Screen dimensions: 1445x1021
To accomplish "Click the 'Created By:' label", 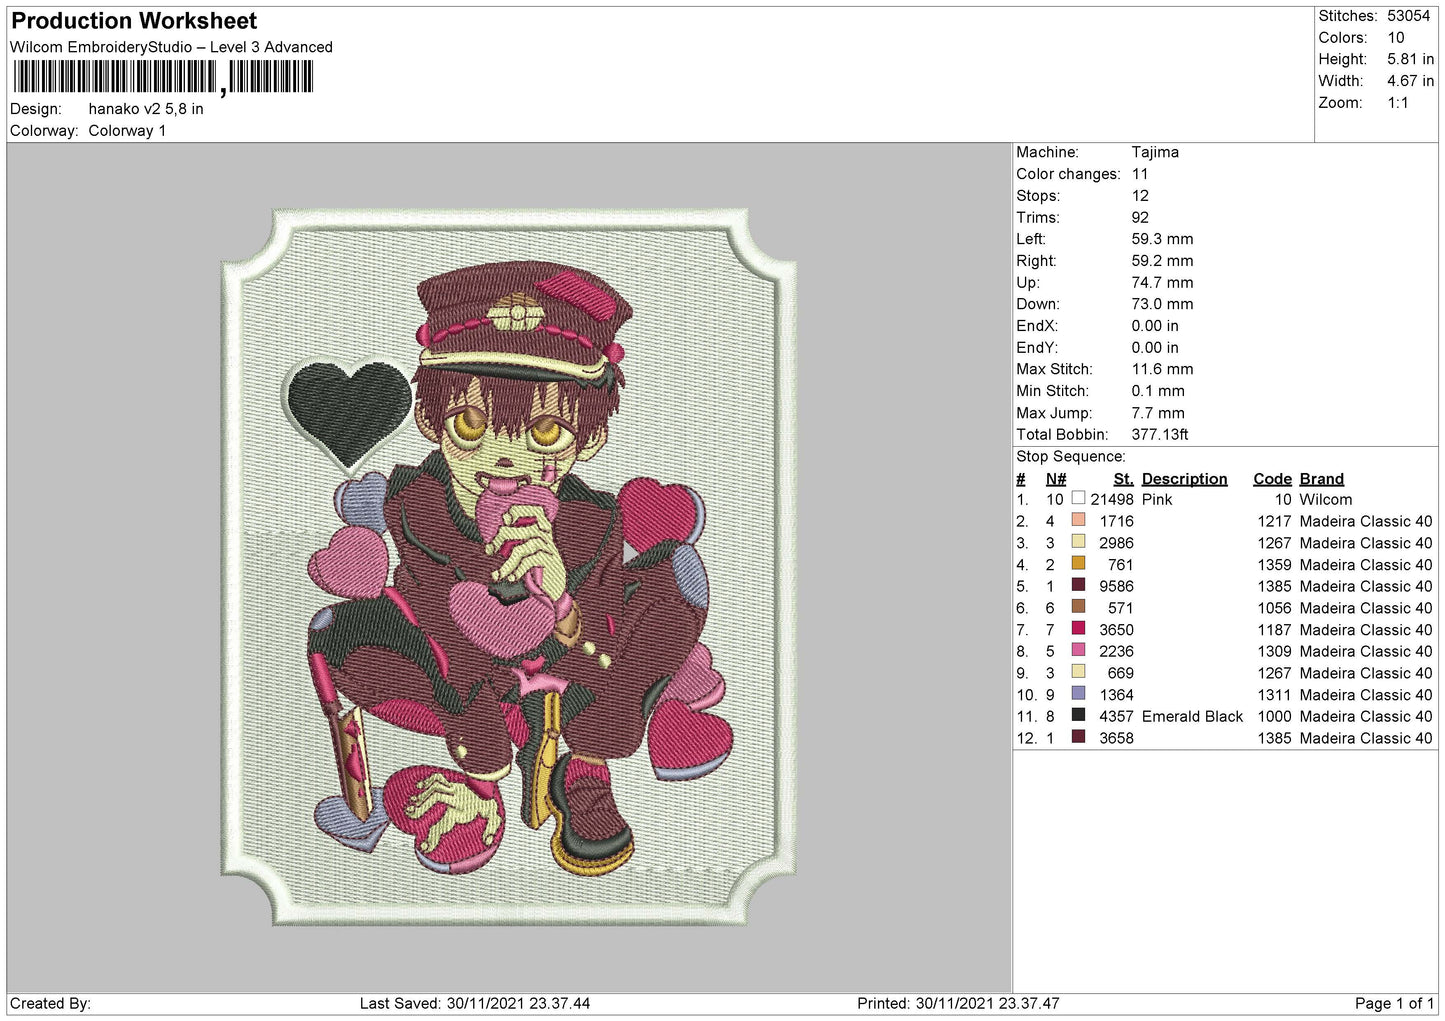I will click(50, 1003).
